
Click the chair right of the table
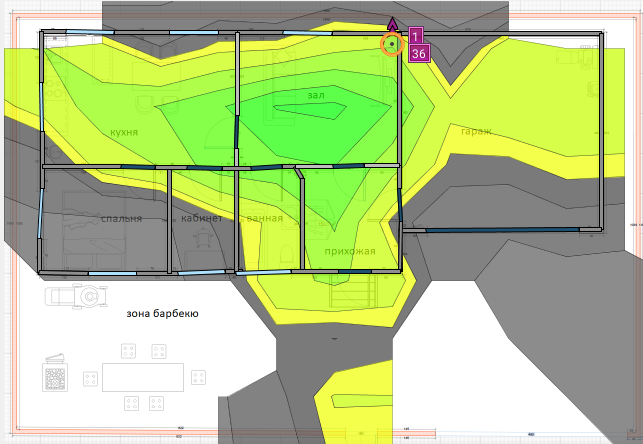pos(198,377)
